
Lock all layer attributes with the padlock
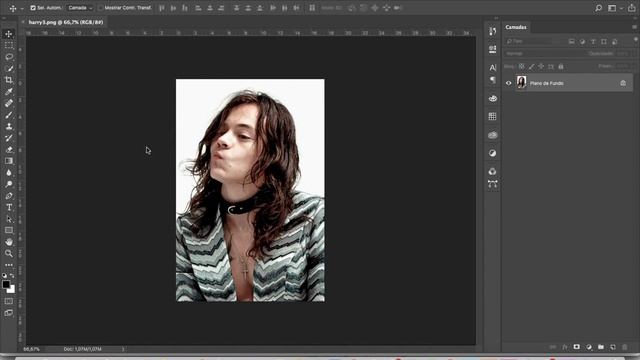561,66
